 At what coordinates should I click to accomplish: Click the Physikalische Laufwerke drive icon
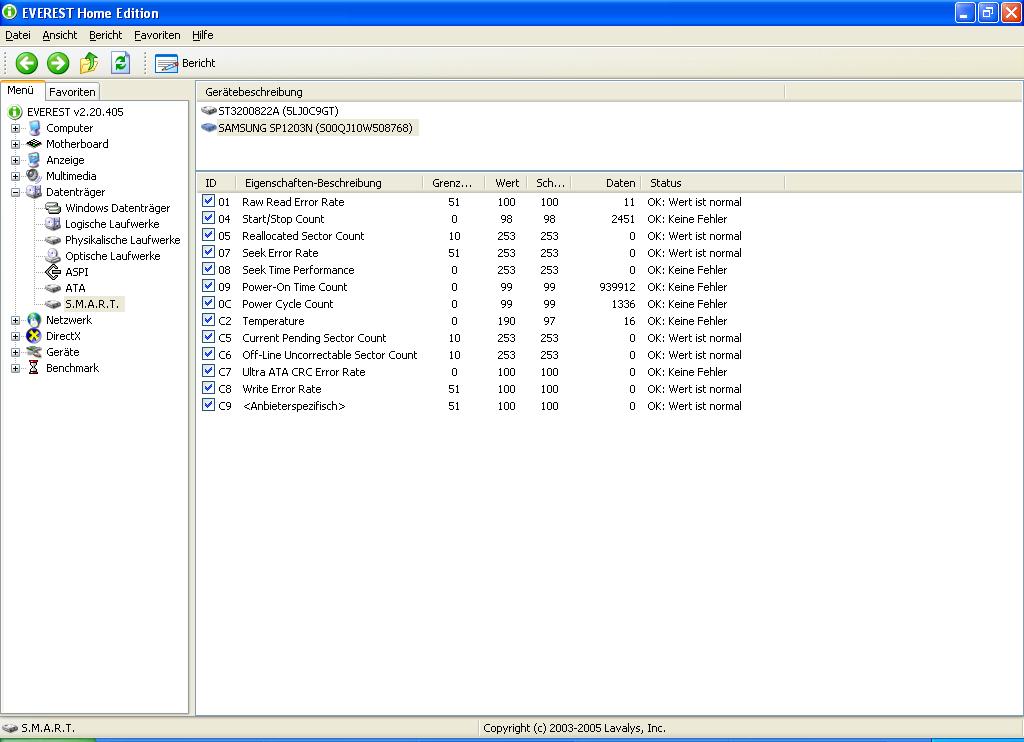[53, 240]
